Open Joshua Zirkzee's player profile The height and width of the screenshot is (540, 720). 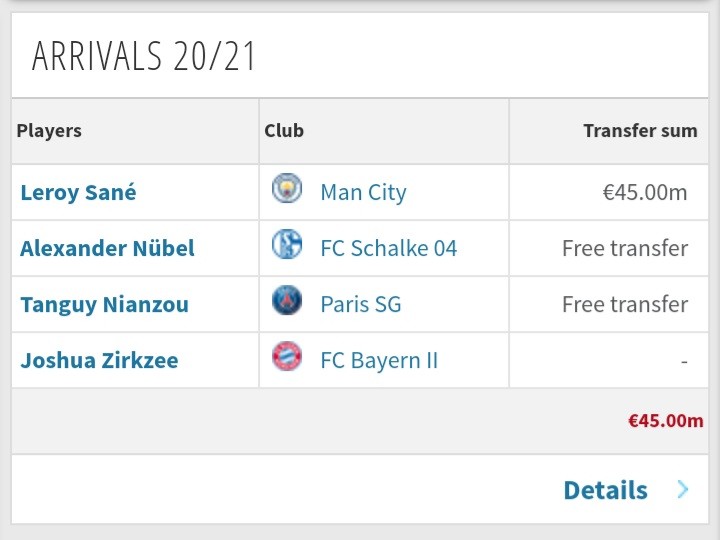tap(99, 360)
